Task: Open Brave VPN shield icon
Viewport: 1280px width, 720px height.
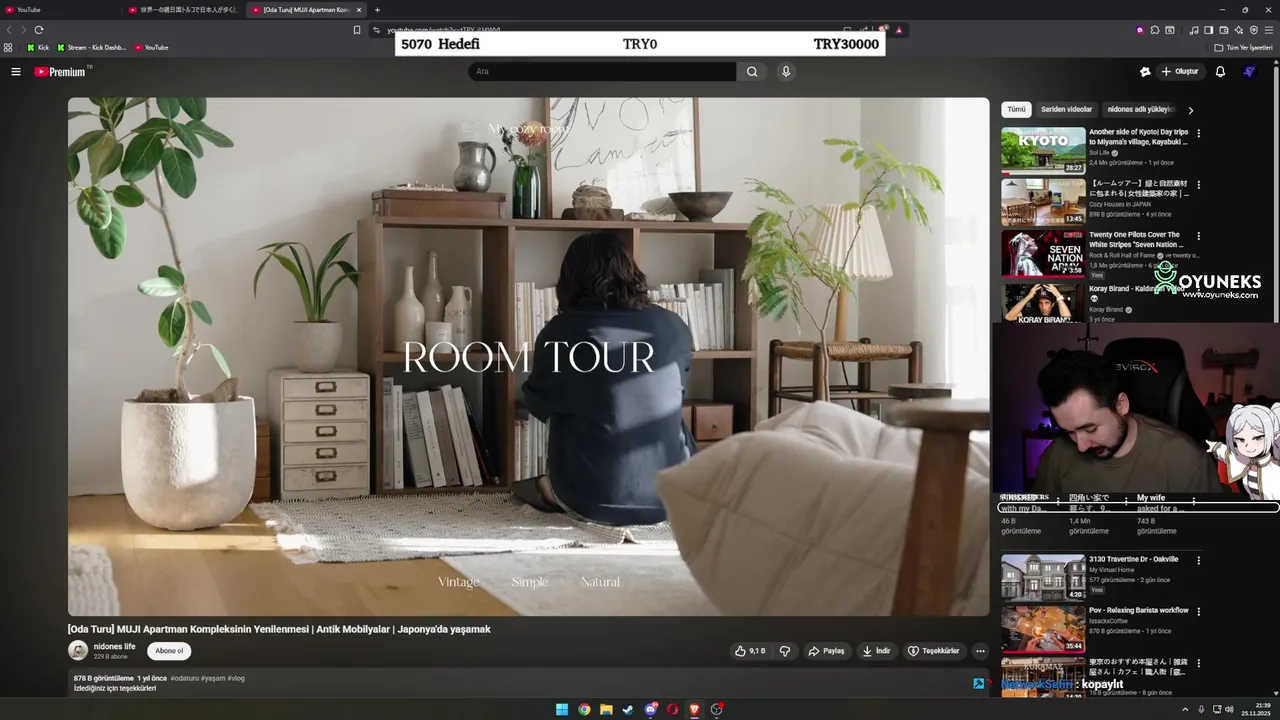Action: pyautogui.click(x=1253, y=30)
